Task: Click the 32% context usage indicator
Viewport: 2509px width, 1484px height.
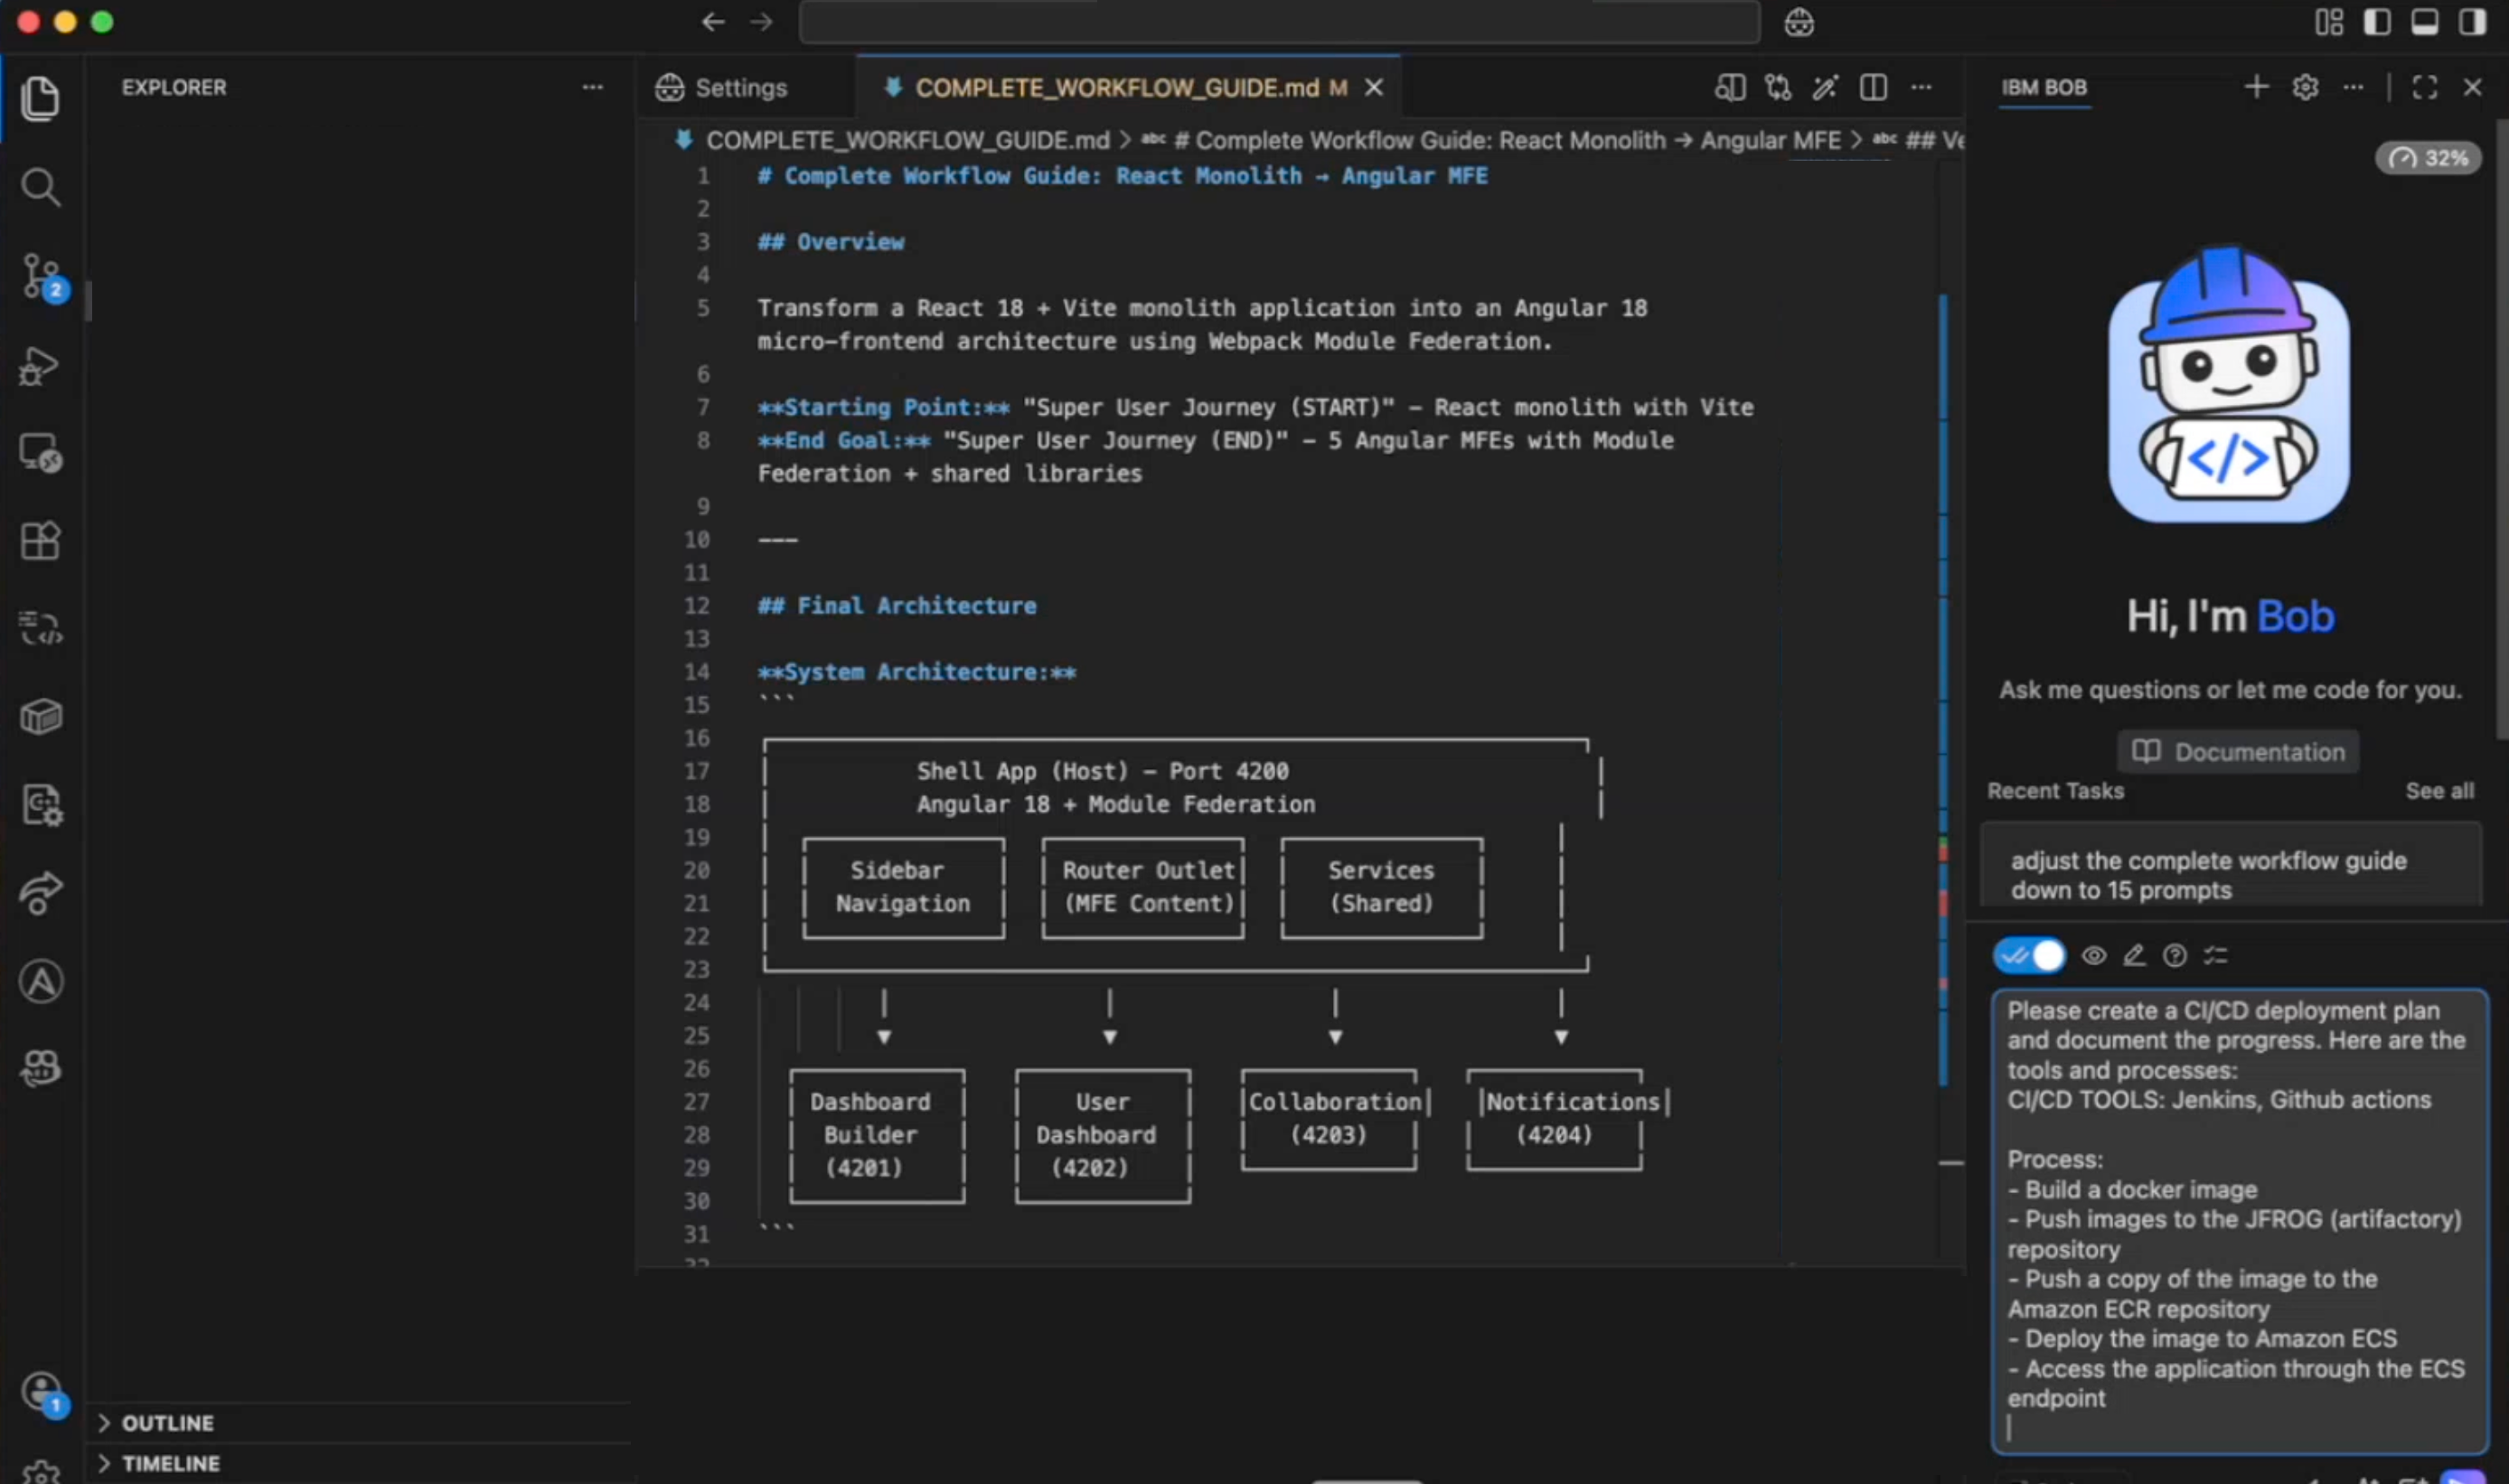Action: tap(2427, 158)
